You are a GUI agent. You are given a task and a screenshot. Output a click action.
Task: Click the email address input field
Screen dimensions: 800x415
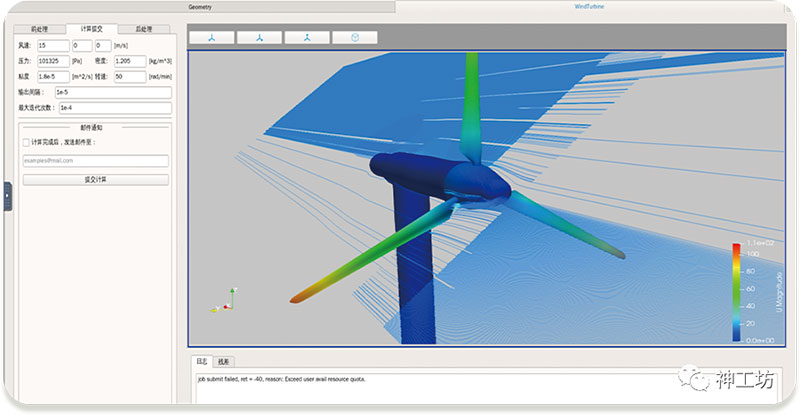[x=96, y=161]
